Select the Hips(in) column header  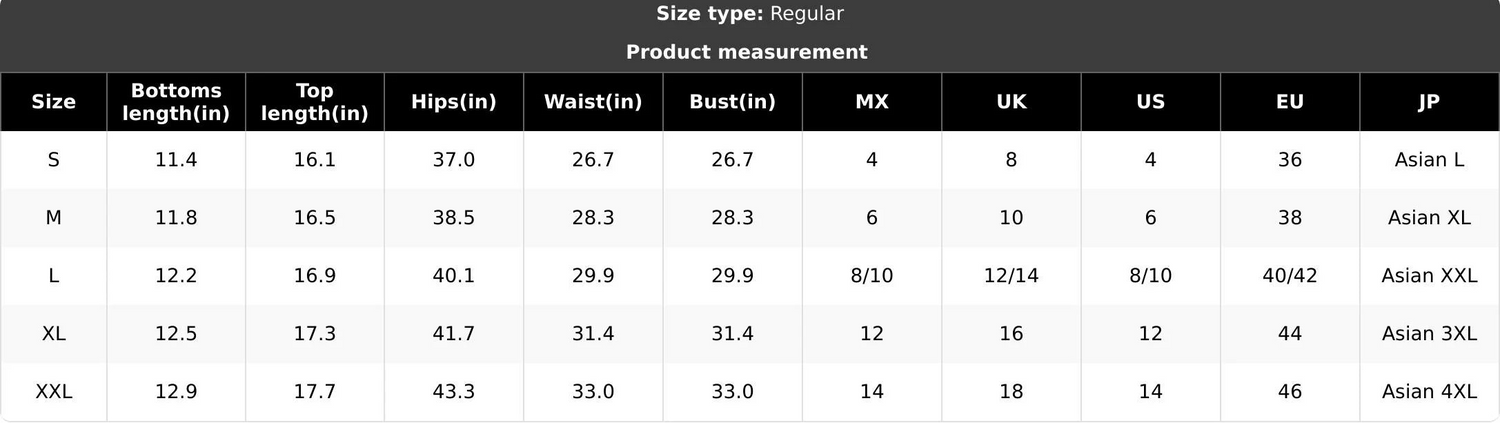click(x=454, y=102)
